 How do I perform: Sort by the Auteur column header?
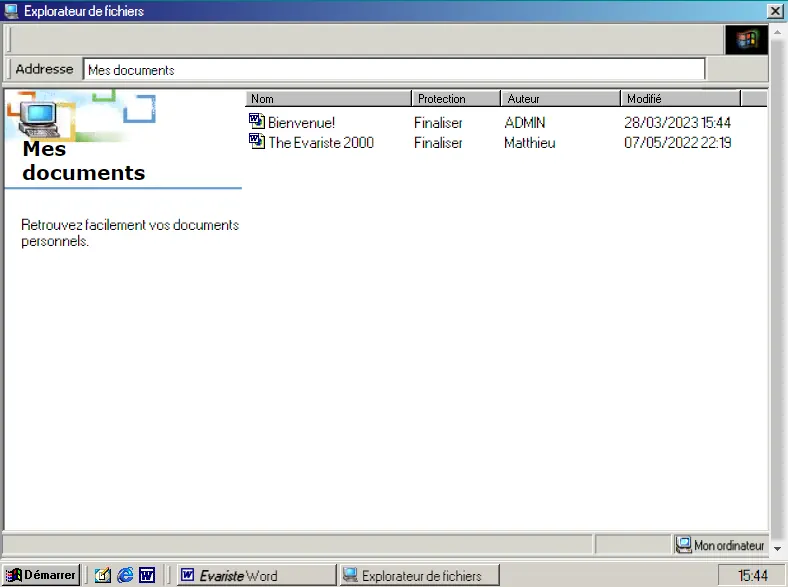click(x=560, y=99)
